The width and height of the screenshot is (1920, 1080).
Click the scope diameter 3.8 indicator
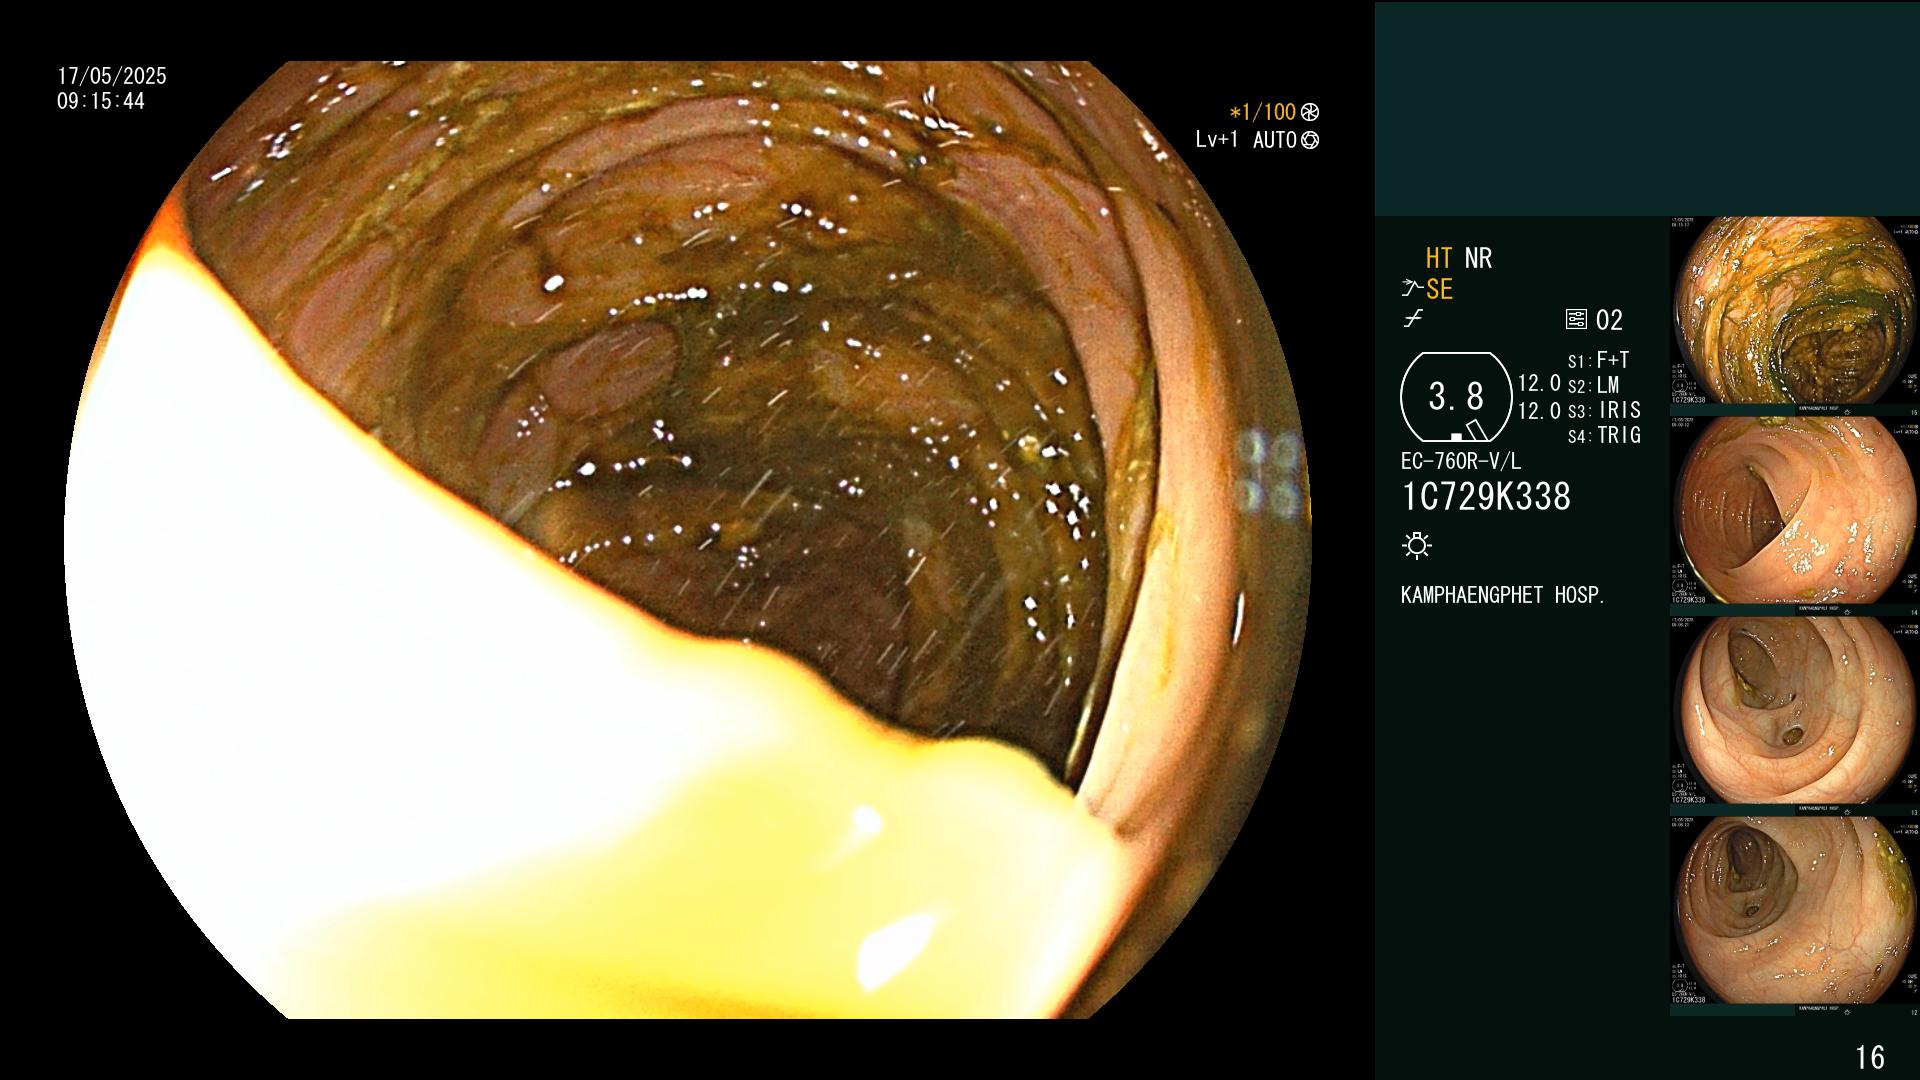click(1456, 397)
